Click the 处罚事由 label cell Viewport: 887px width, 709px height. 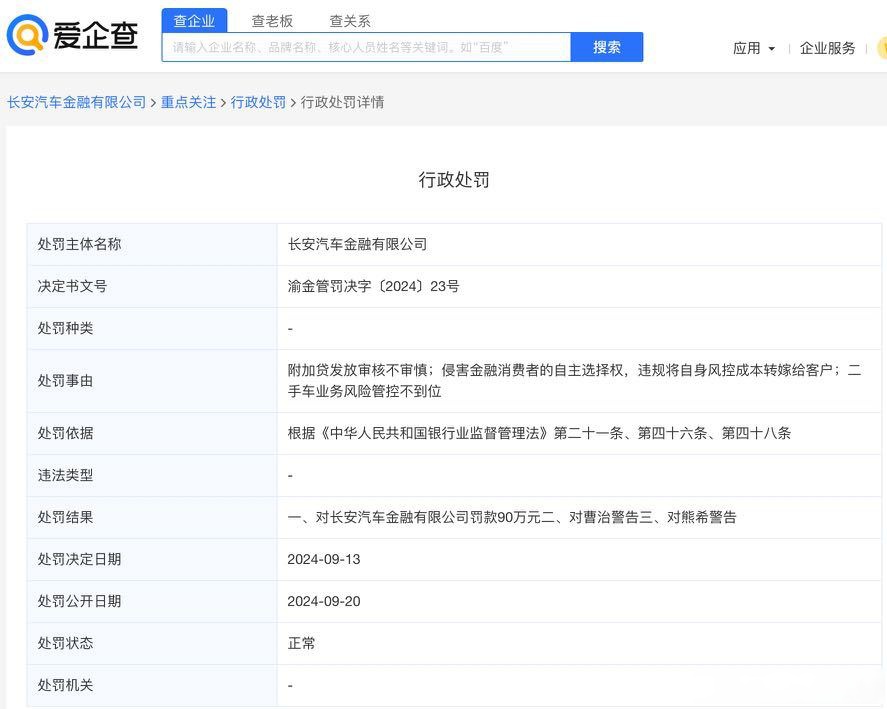click(152, 381)
